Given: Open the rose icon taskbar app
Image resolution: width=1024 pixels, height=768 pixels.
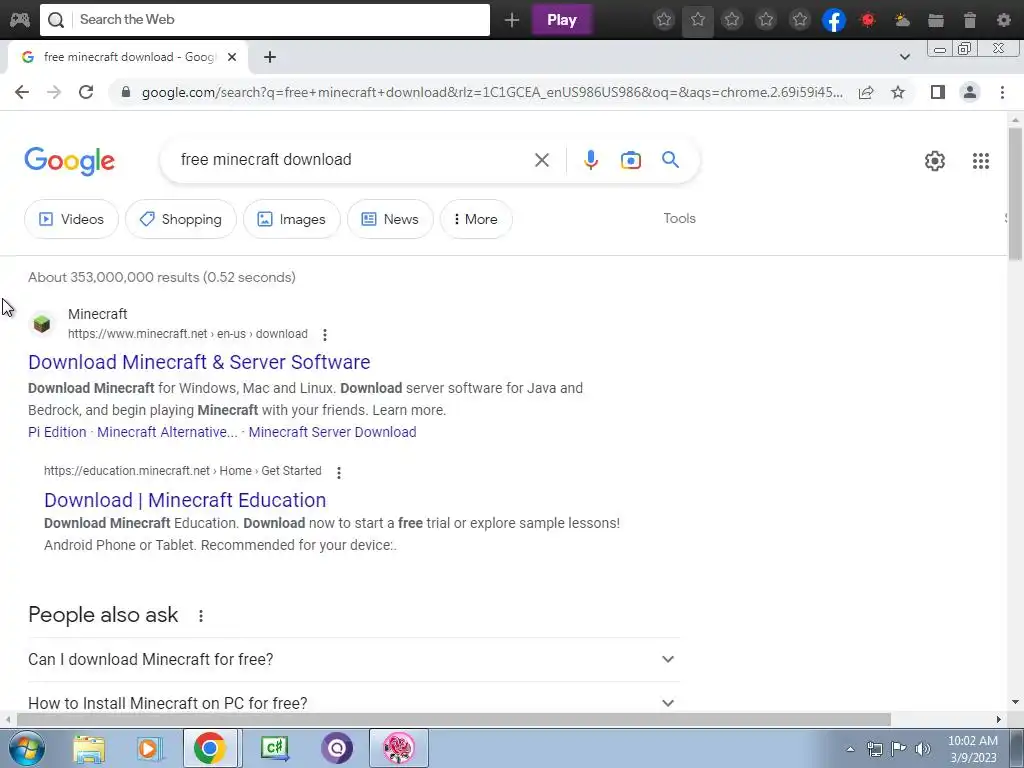Looking at the screenshot, I should point(399,748).
